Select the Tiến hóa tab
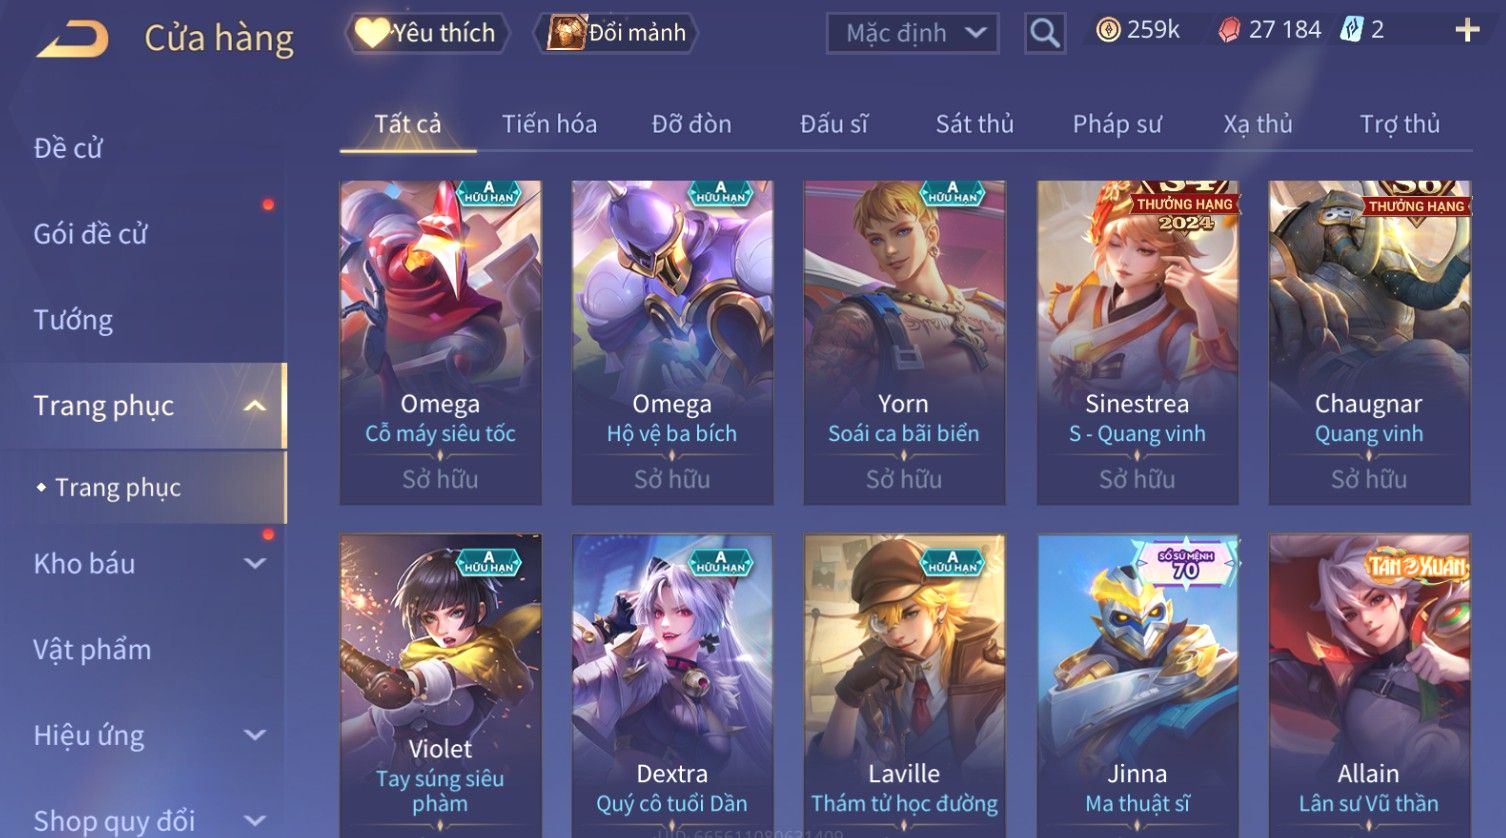The width and height of the screenshot is (1506, 838). (549, 124)
